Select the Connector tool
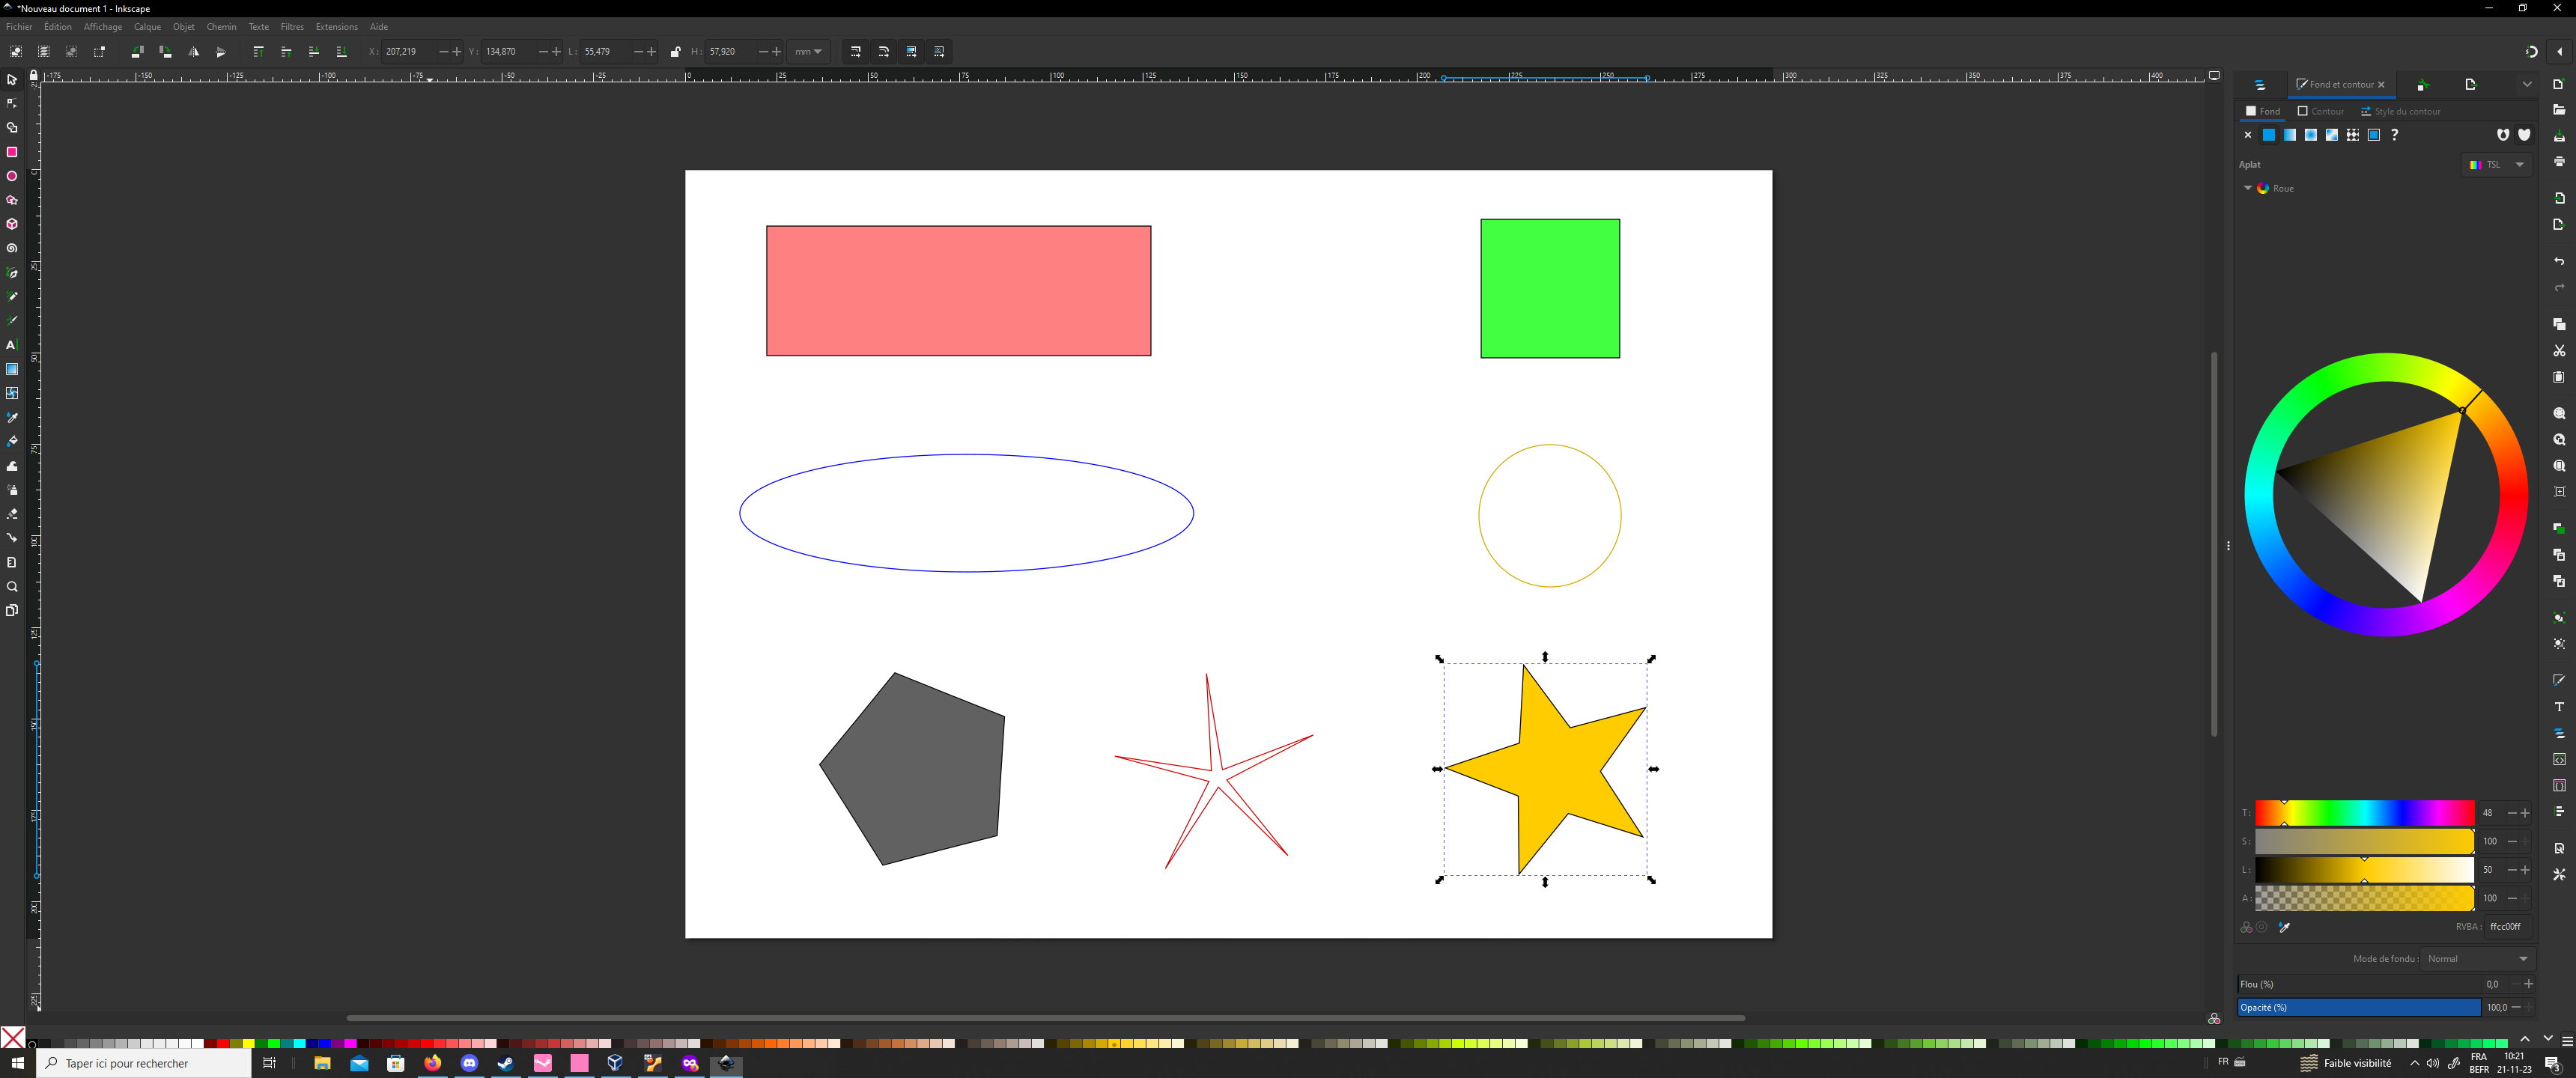This screenshot has height=1078, width=2576. pyautogui.click(x=12, y=538)
